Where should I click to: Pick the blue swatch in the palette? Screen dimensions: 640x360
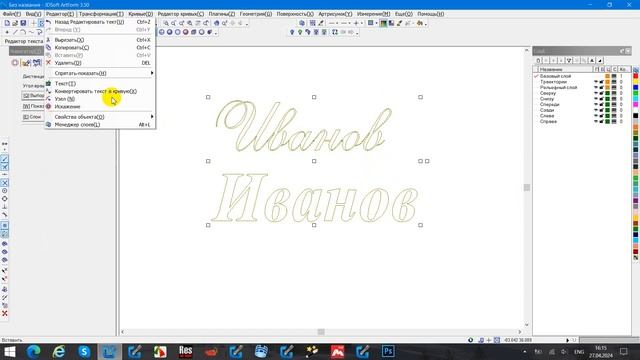click(x=636, y=87)
